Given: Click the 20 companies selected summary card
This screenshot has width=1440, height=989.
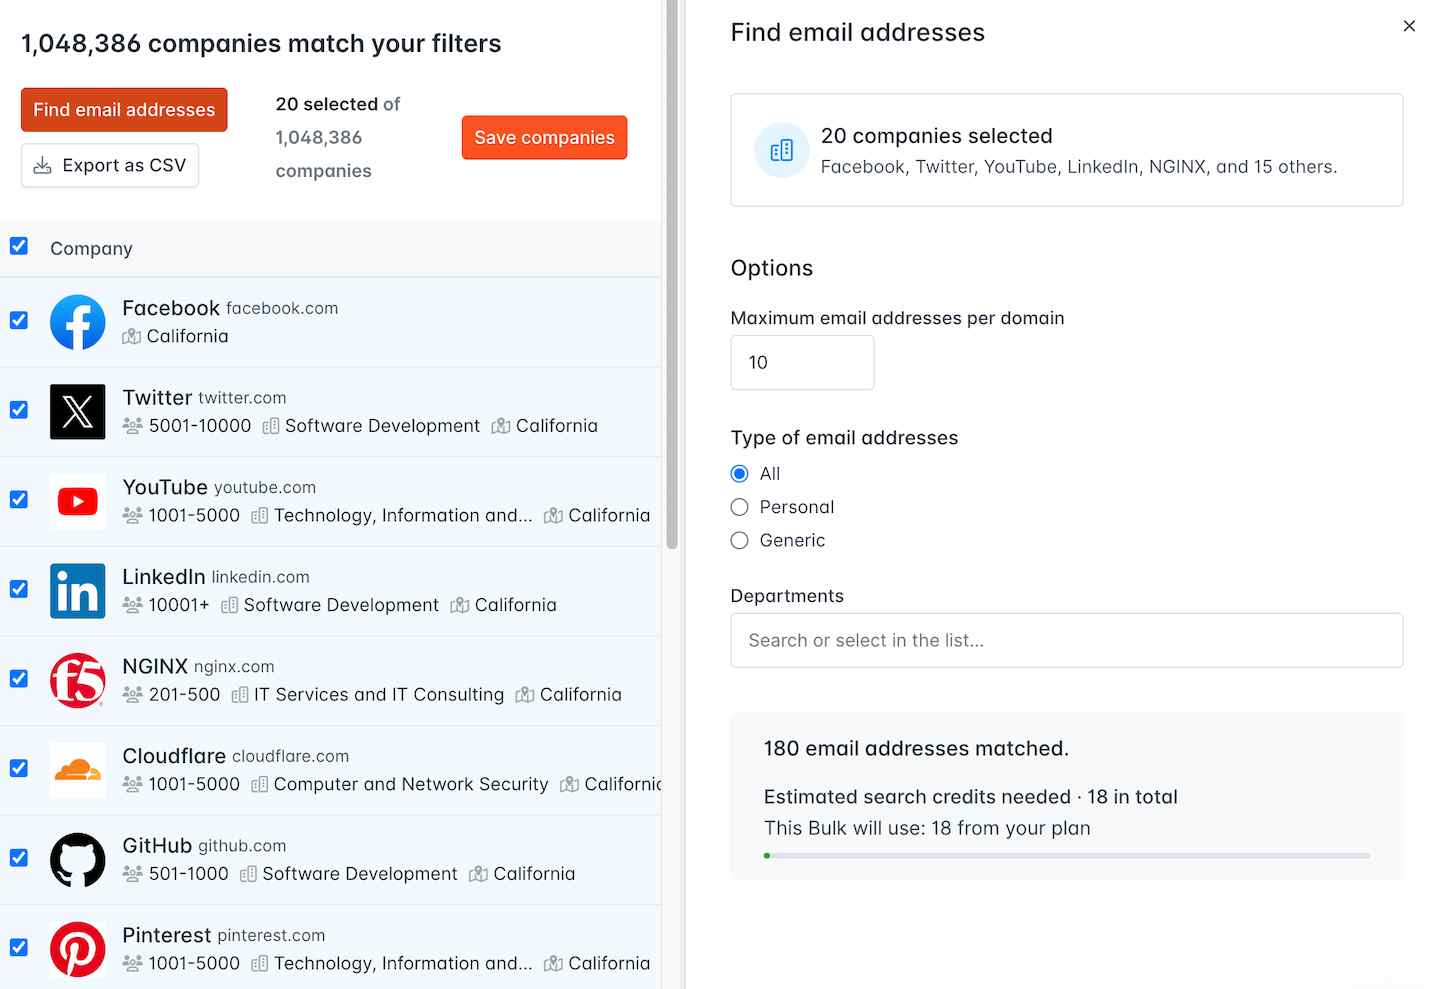Looking at the screenshot, I should click(1067, 150).
